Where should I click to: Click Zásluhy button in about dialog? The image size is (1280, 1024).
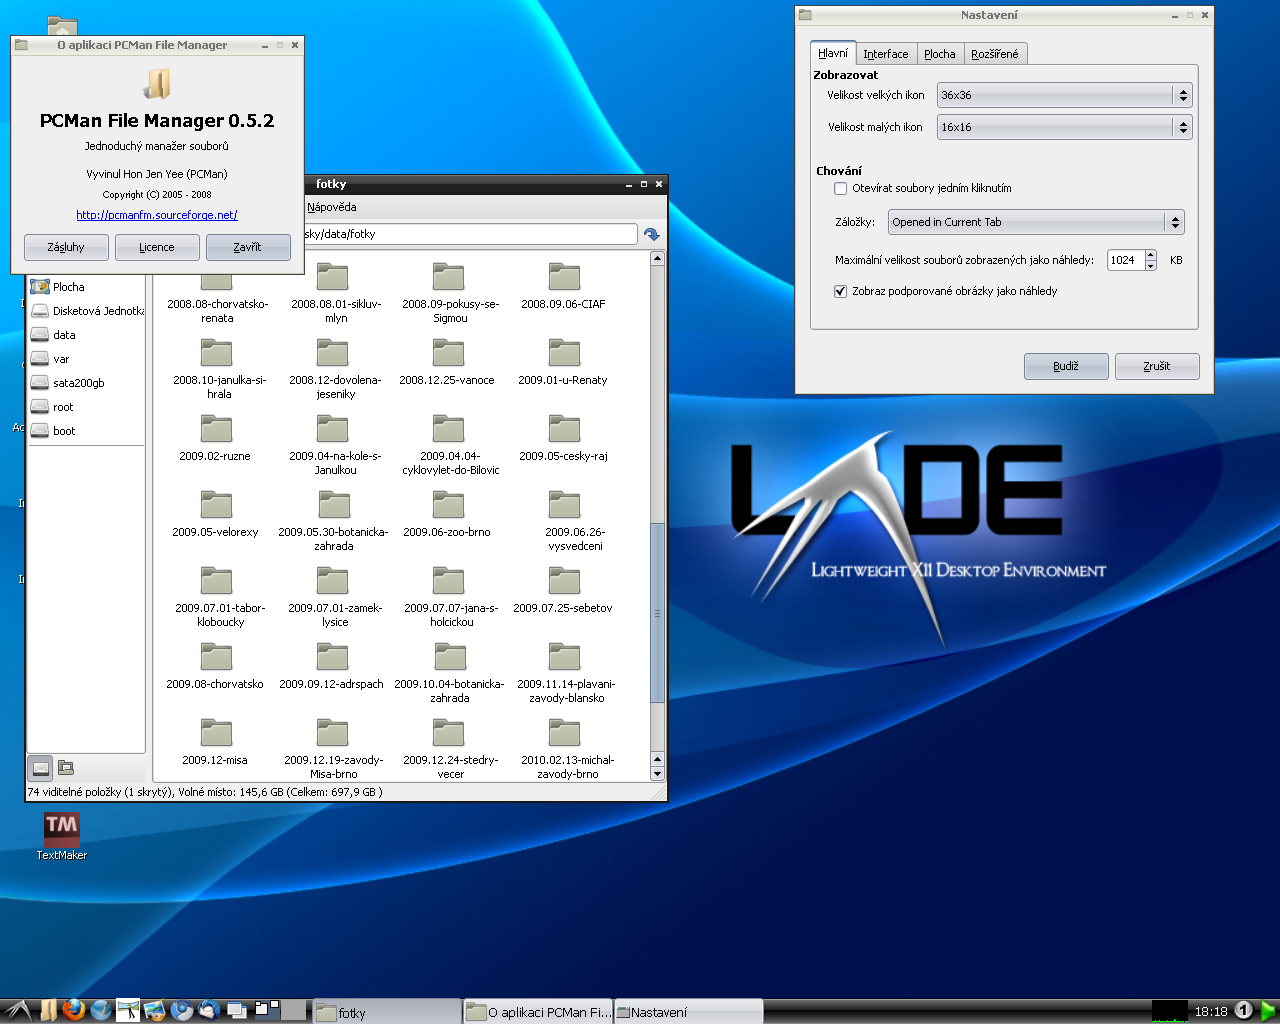pyautogui.click(x=66, y=247)
